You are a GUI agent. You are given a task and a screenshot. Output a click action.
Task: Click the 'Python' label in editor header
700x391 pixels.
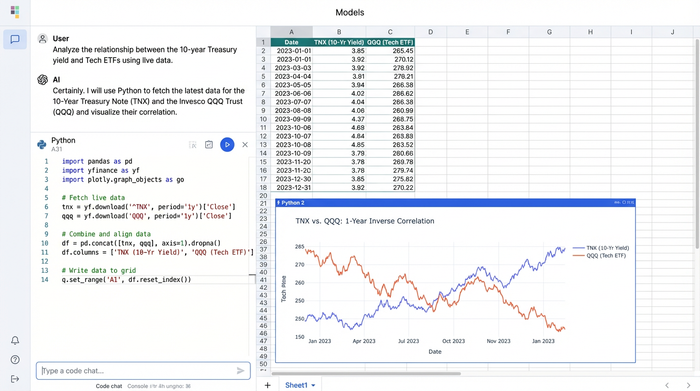[63, 140]
